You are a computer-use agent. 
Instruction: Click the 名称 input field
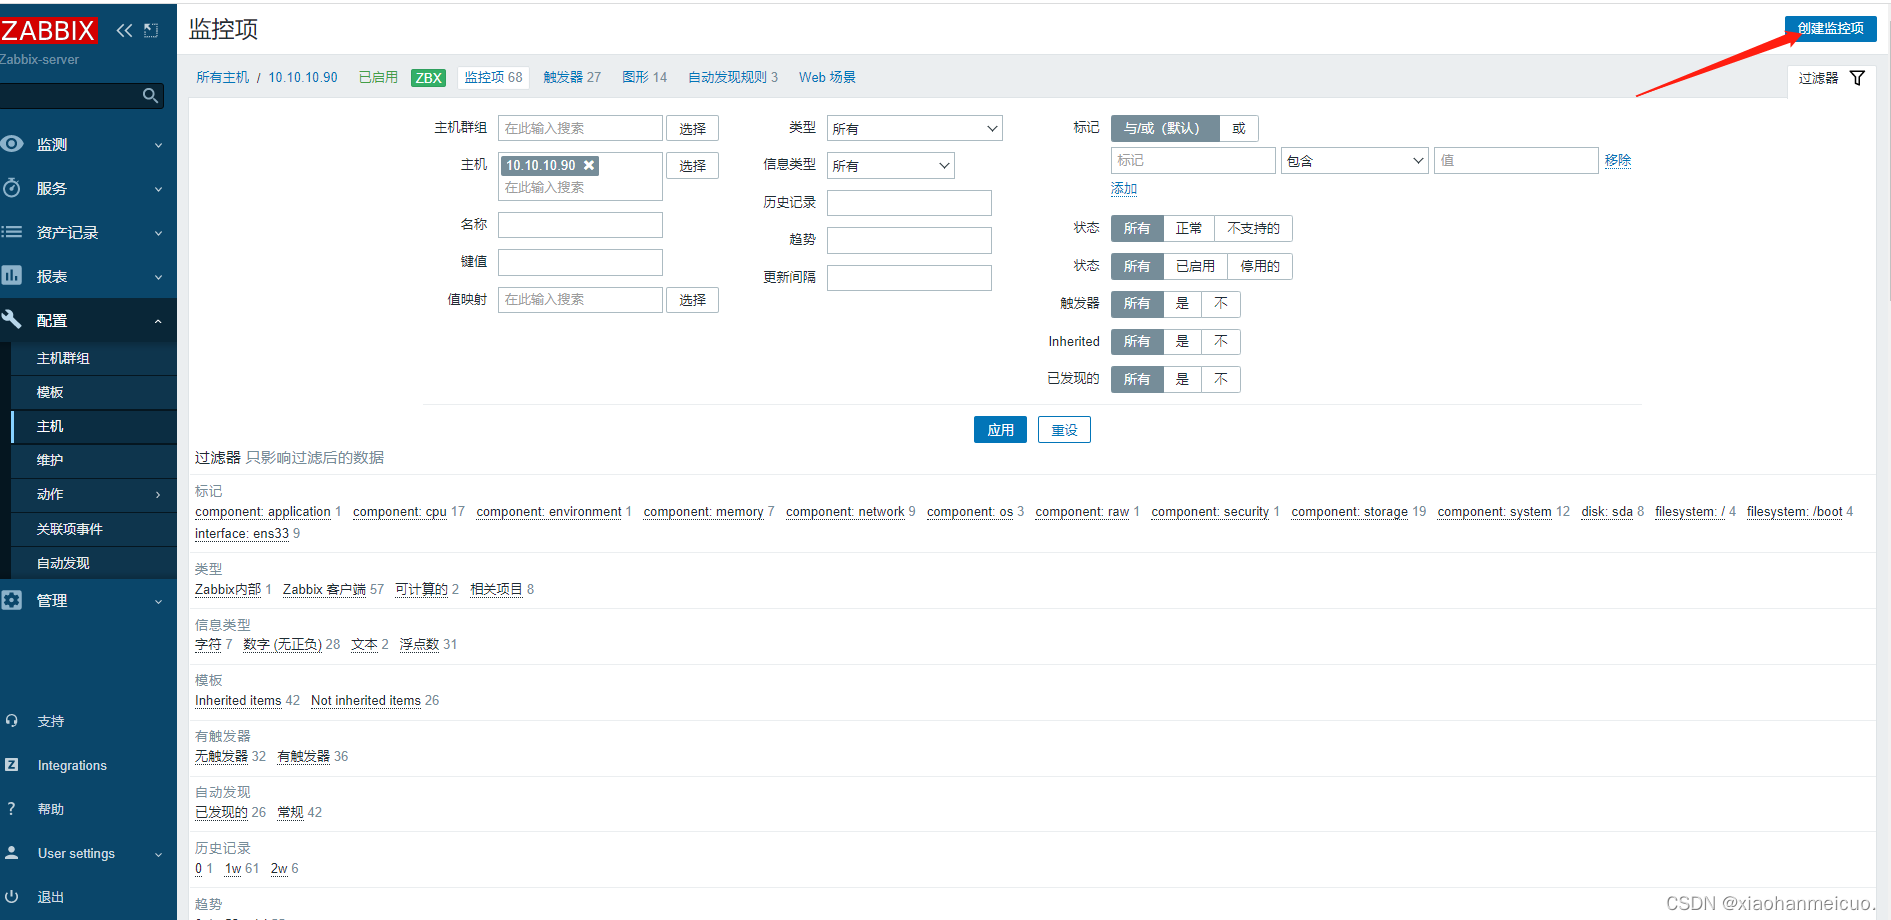point(580,225)
